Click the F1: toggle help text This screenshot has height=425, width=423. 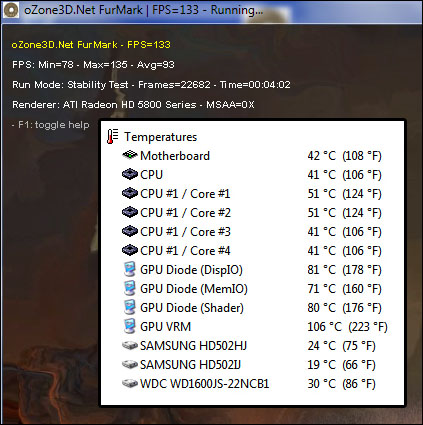pyautogui.click(x=54, y=125)
